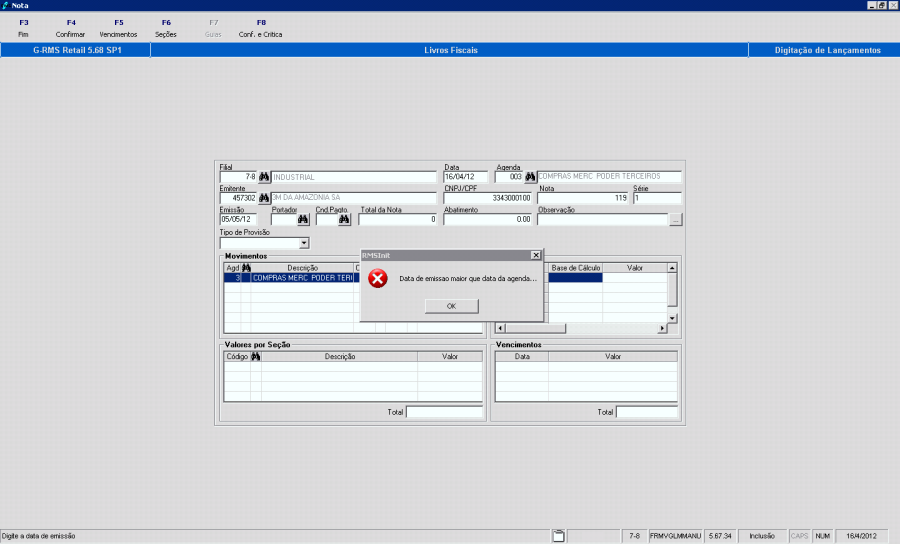Open Filial lookup binoculars icon

(264, 177)
